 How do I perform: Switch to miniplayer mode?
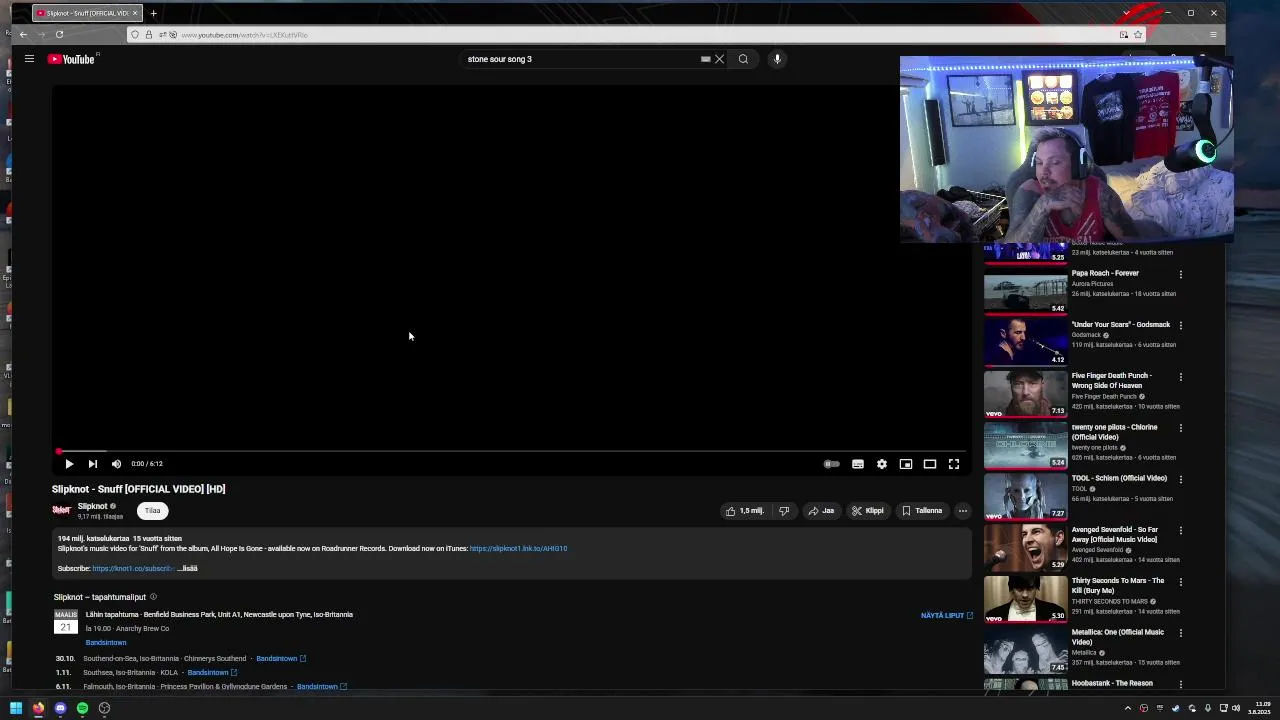tap(906, 464)
